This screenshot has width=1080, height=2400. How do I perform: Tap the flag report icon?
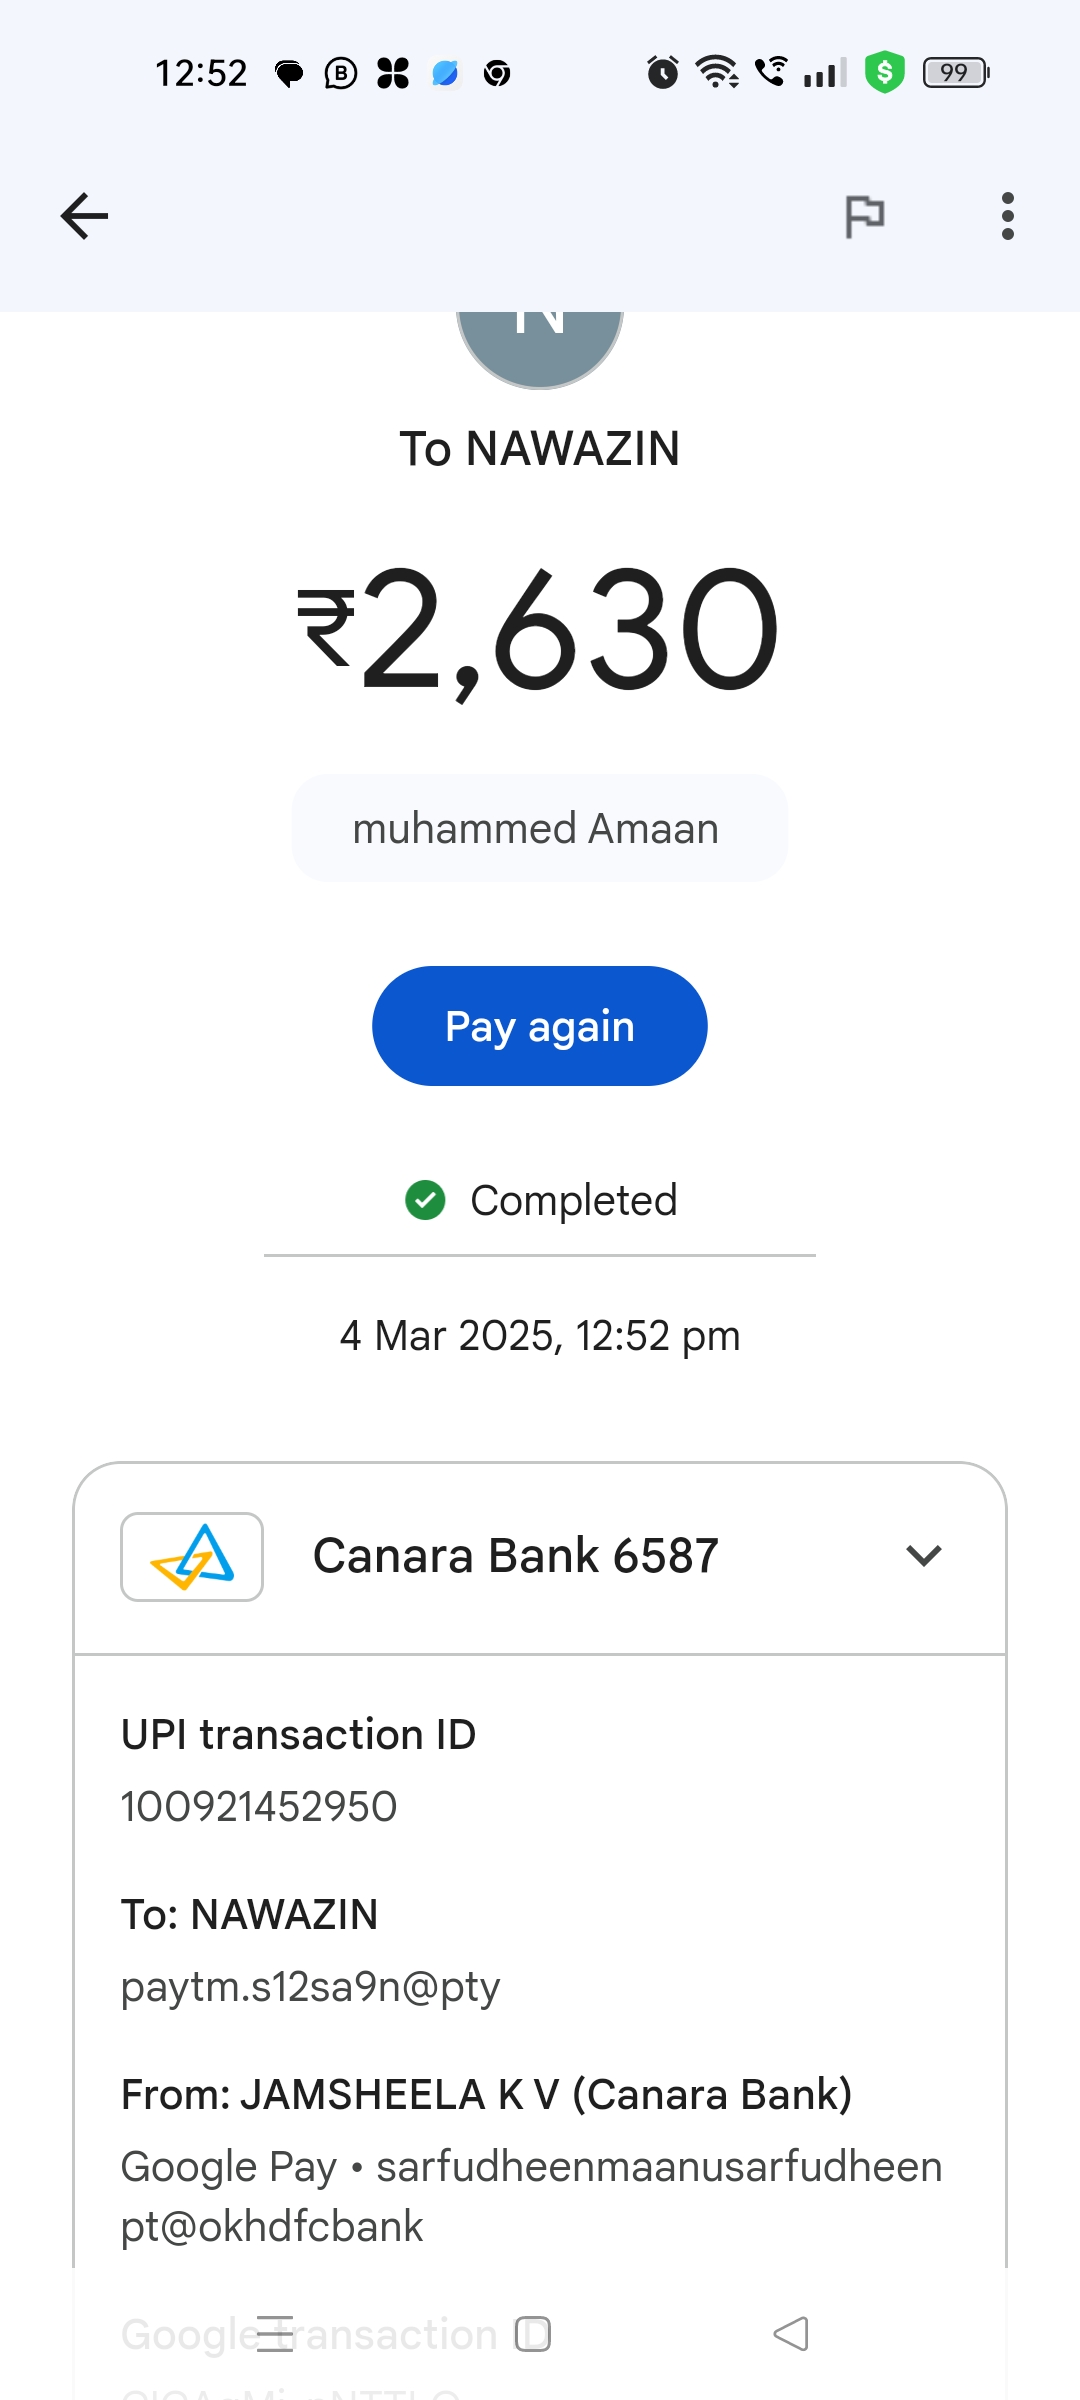coord(865,216)
